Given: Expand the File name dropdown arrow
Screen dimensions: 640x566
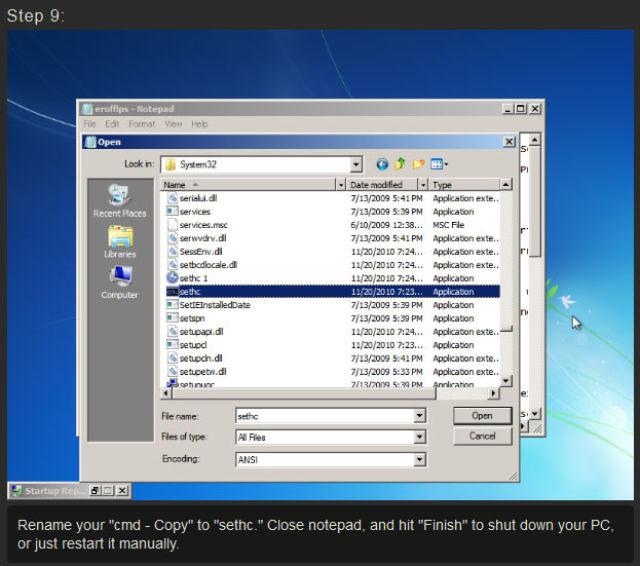Looking at the screenshot, I should coord(419,415).
